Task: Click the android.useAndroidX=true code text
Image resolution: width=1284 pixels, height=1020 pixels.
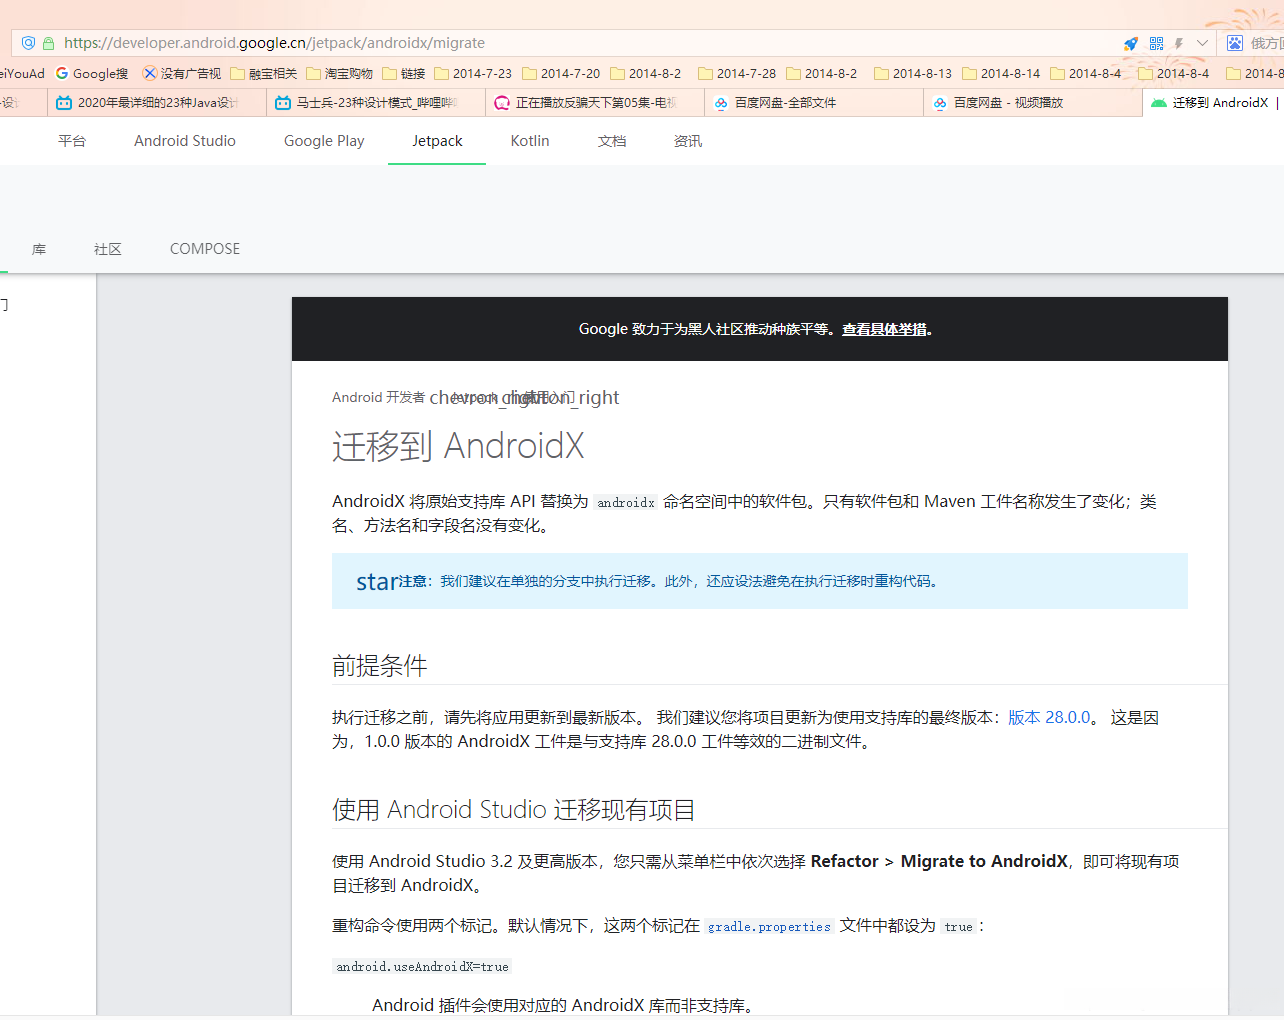Action: tap(423, 967)
